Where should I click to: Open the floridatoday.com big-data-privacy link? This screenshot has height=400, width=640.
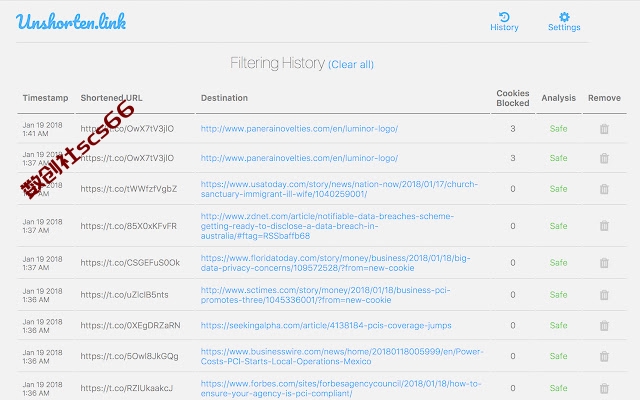(336, 263)
